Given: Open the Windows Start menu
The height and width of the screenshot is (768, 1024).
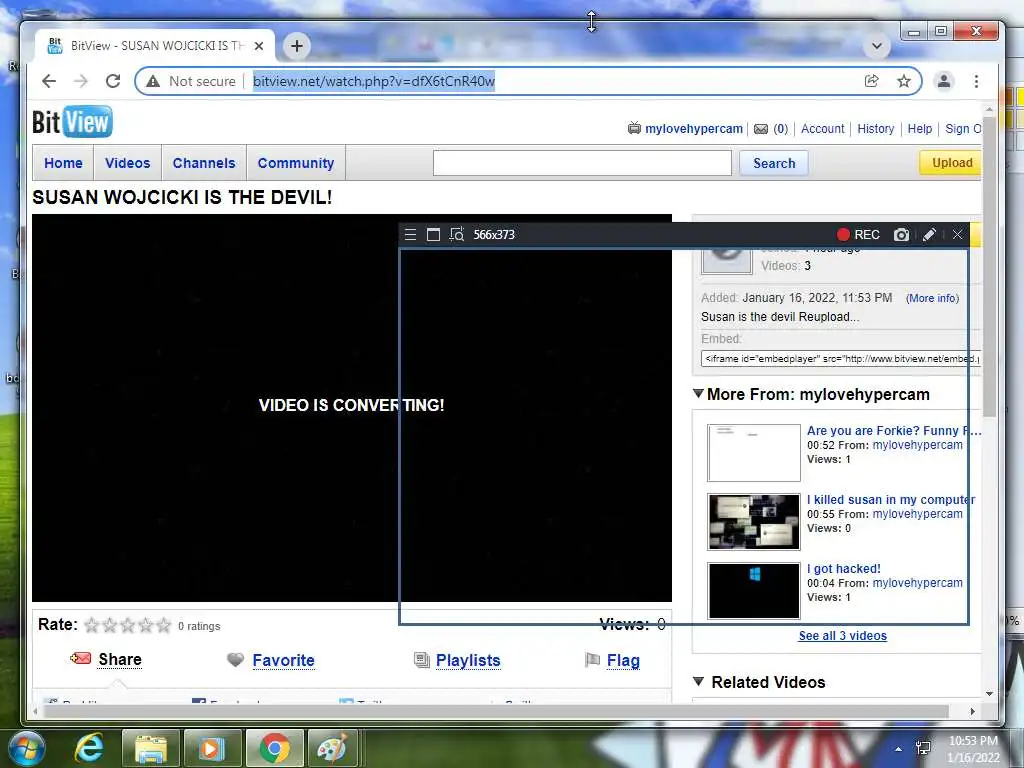Looking at the screenshot, I should (27, 748).
